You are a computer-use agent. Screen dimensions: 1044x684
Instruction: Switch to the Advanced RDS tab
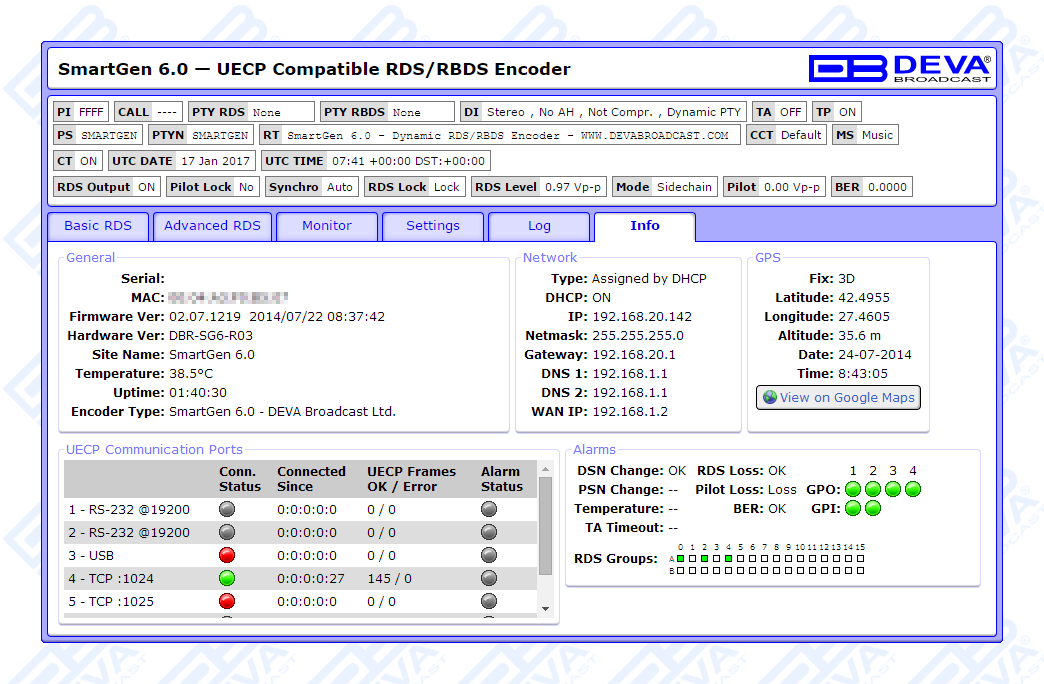[x=212, y=226]
